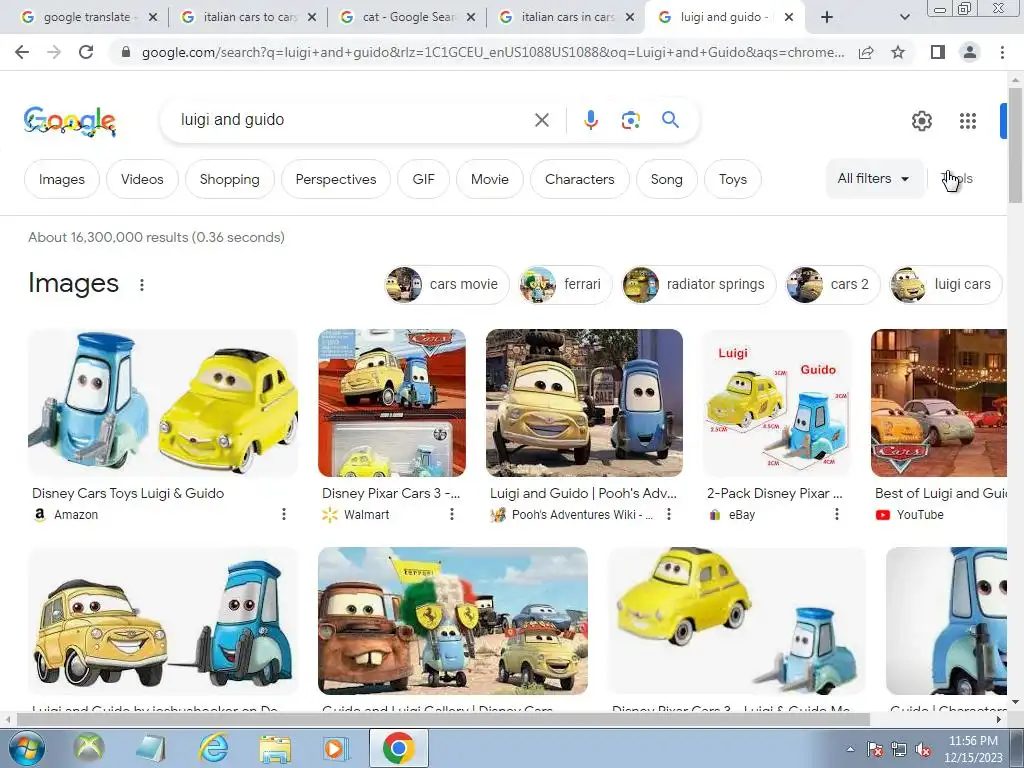Screen dimensions: 1024x768
Task: Expand the All filters dropdown
Action: coord(874,178)
